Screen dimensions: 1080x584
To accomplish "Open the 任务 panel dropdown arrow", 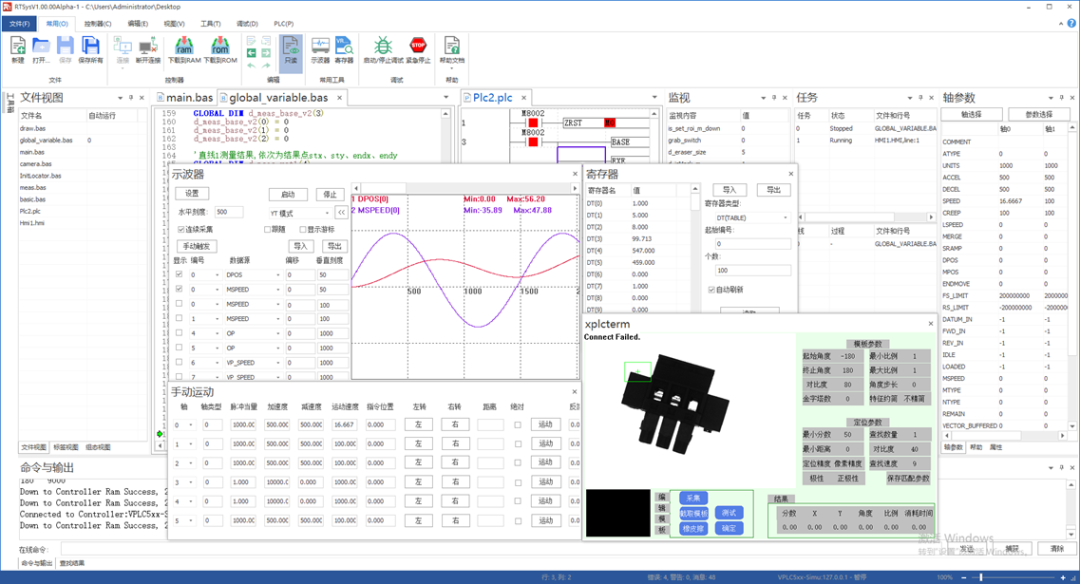I will pos(910,98).
